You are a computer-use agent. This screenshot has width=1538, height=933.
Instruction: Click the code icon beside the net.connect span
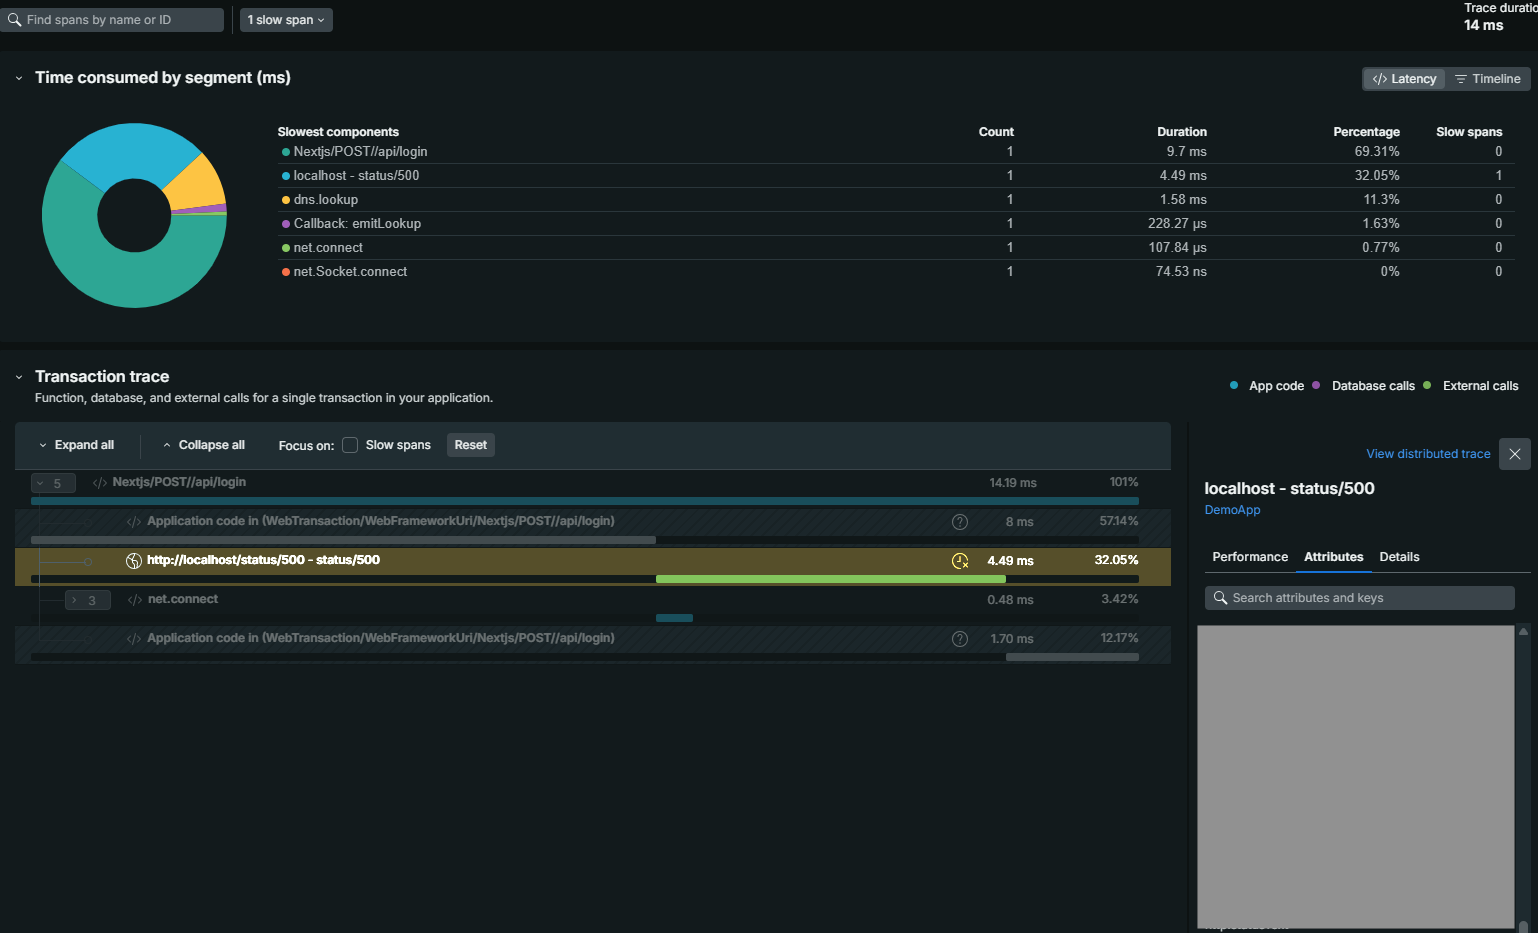(135, 600)
